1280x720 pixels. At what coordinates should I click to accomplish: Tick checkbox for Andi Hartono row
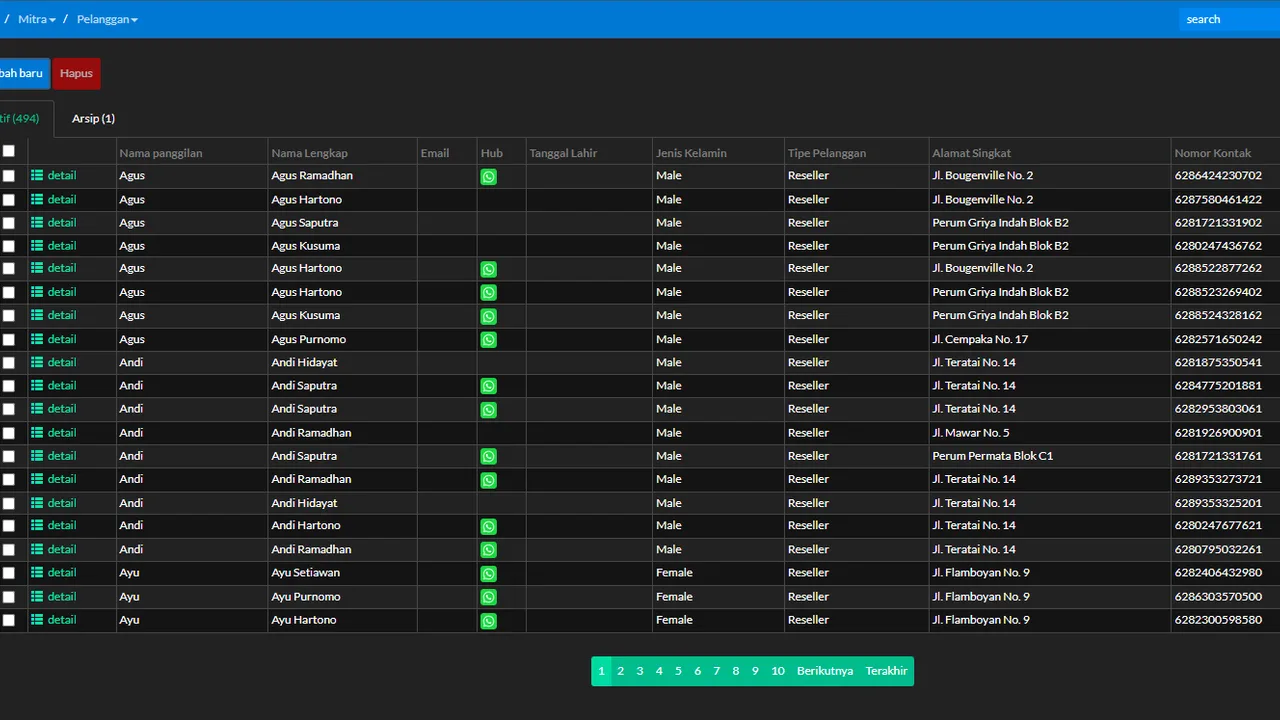(x=9, y=526)
